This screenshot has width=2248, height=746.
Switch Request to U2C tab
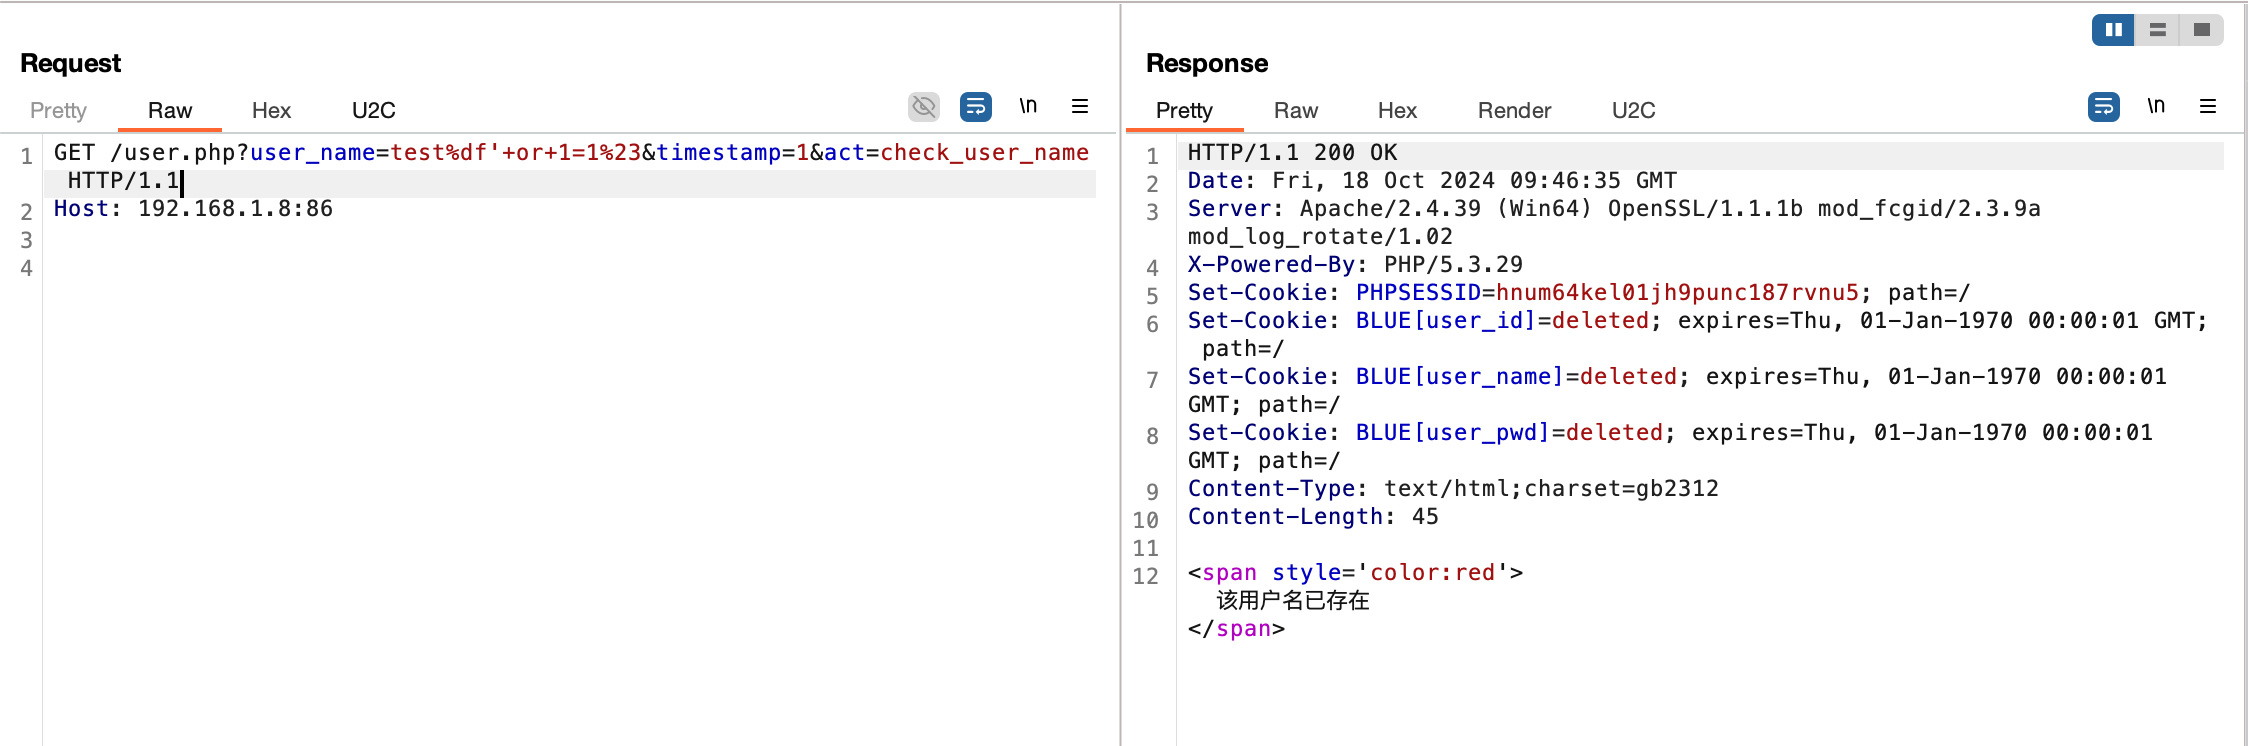[373, 110]
